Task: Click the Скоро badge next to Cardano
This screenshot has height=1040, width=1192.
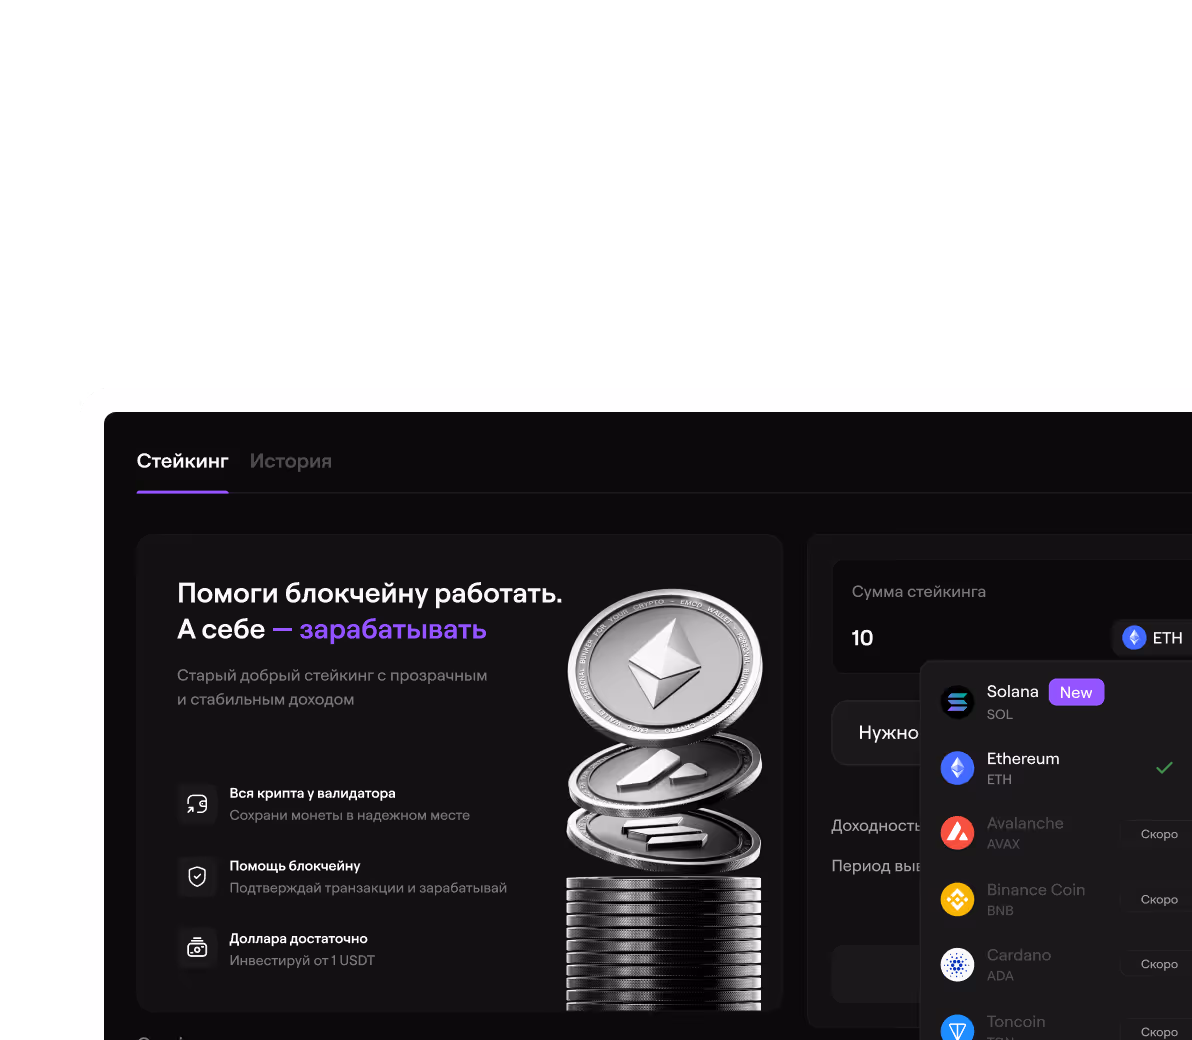Action: coord(1159,964)
